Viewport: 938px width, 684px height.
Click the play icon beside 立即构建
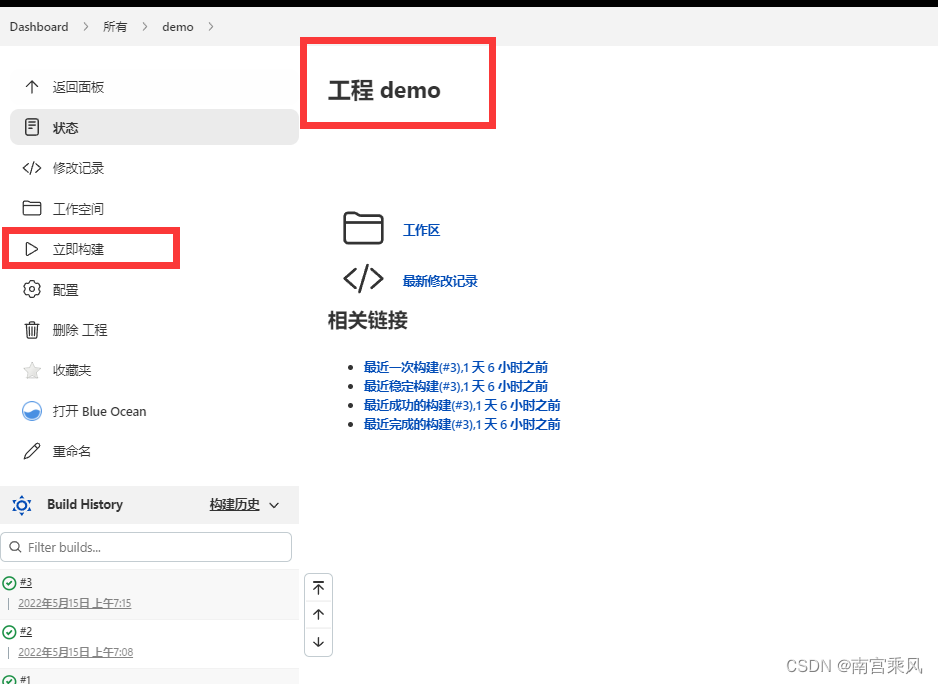point(32,249)
